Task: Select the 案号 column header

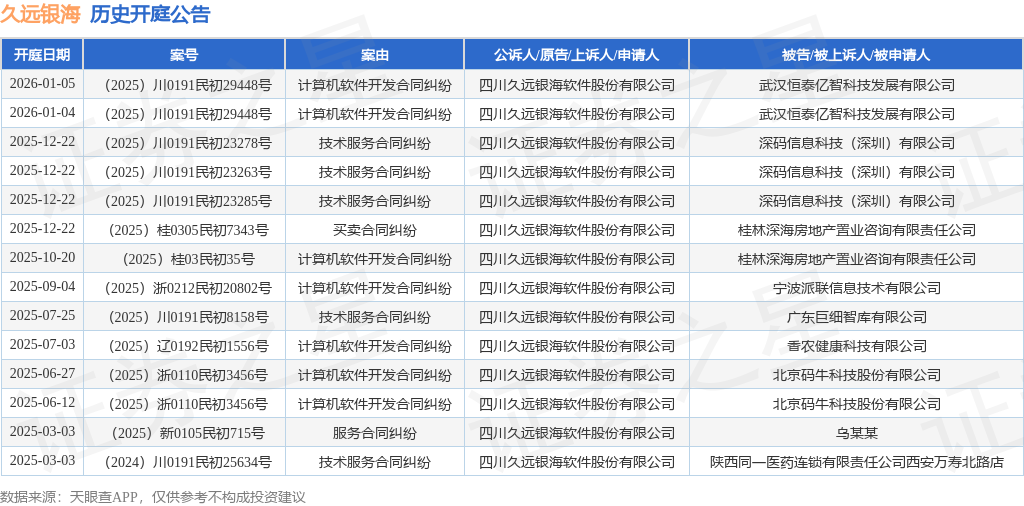Action: [x=184, y=55]
